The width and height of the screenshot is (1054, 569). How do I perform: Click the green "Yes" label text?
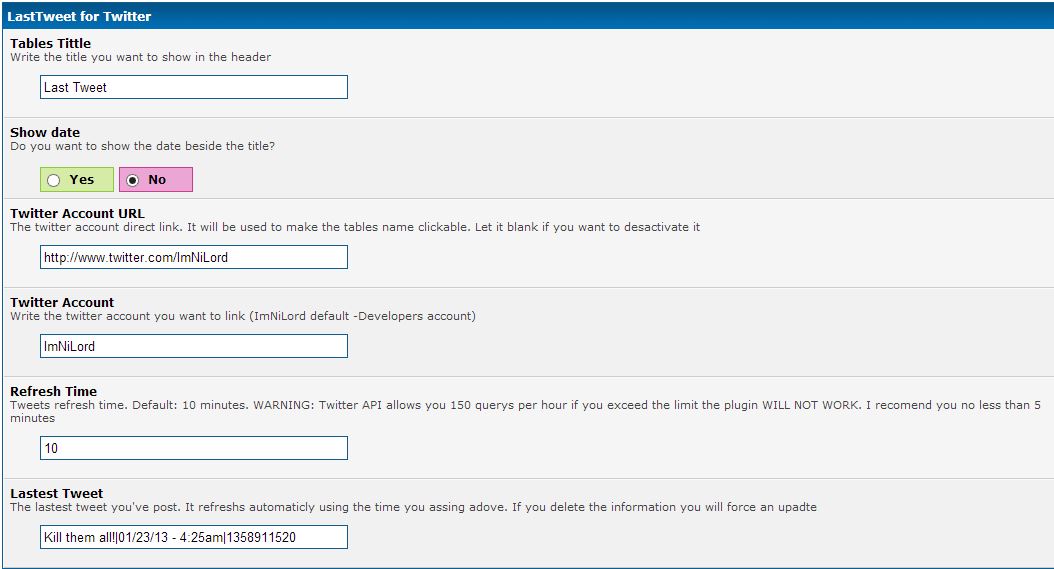(x=82, y=180)
